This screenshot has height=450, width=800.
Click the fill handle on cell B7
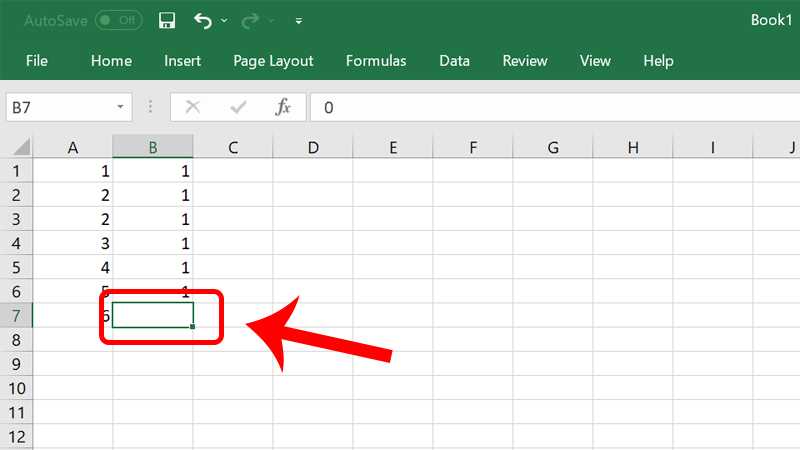pyautogui.click(x=192, y=326)
